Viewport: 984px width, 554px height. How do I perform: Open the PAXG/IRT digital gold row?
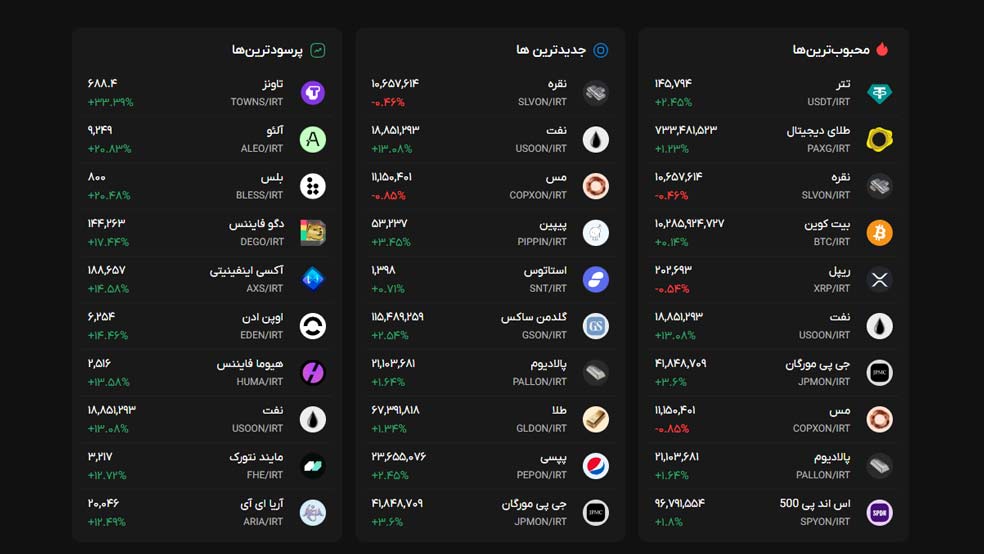[x=774, y=139]
